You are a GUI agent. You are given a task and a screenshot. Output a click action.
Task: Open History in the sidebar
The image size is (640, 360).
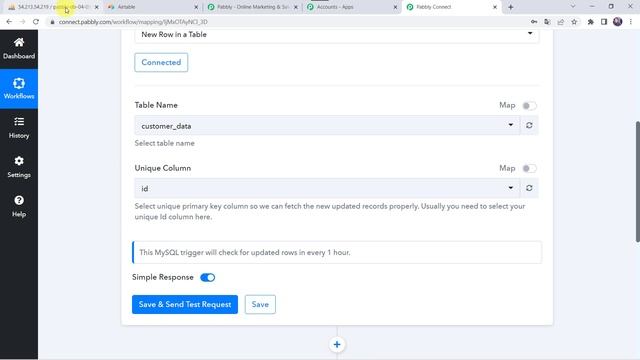tap(19, 128)
